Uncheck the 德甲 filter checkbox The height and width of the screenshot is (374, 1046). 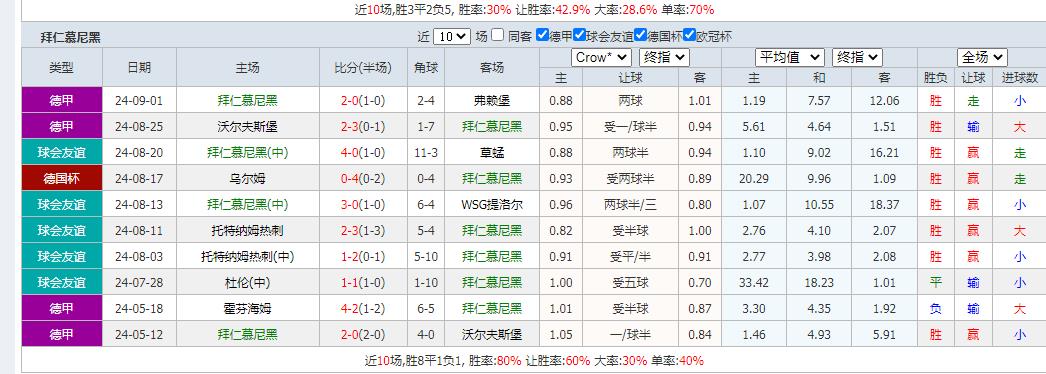[x=542, y=36]
